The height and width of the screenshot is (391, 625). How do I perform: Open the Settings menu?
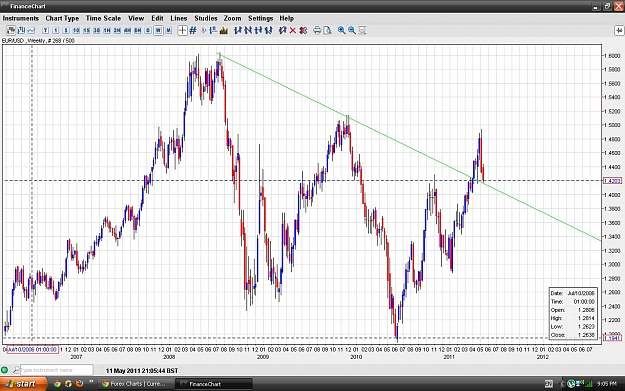pos(261,18)
